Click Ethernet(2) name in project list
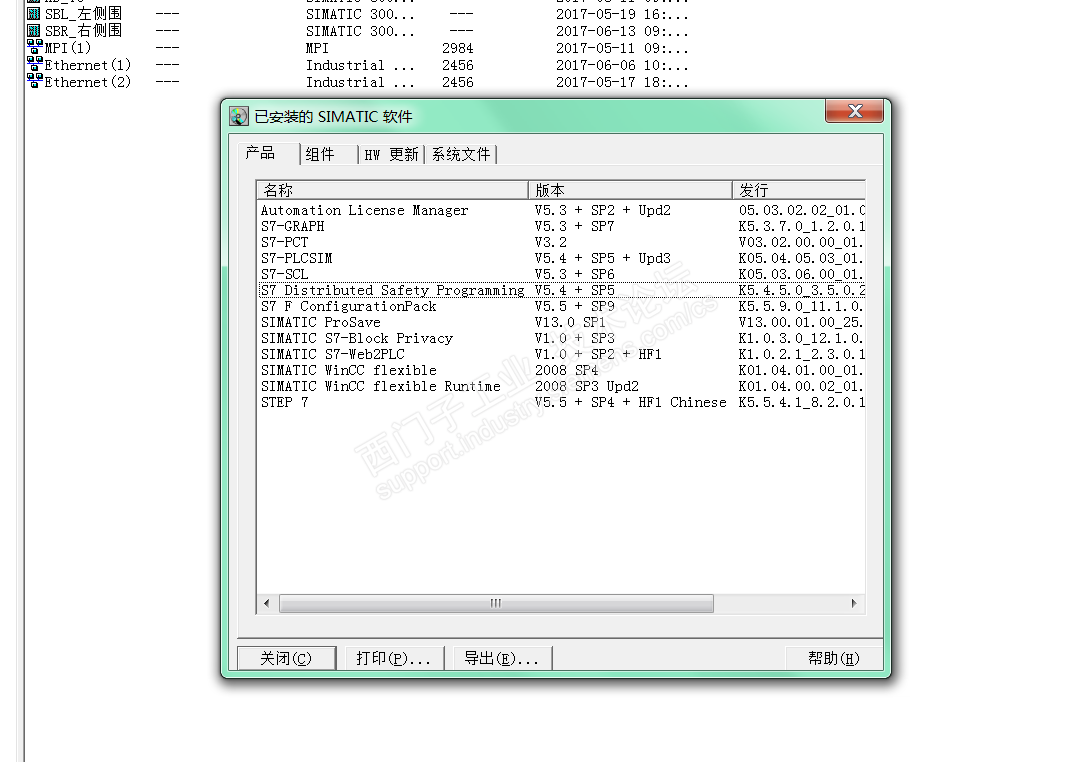Screen dimensions: 1072x762 coord(88,82)
